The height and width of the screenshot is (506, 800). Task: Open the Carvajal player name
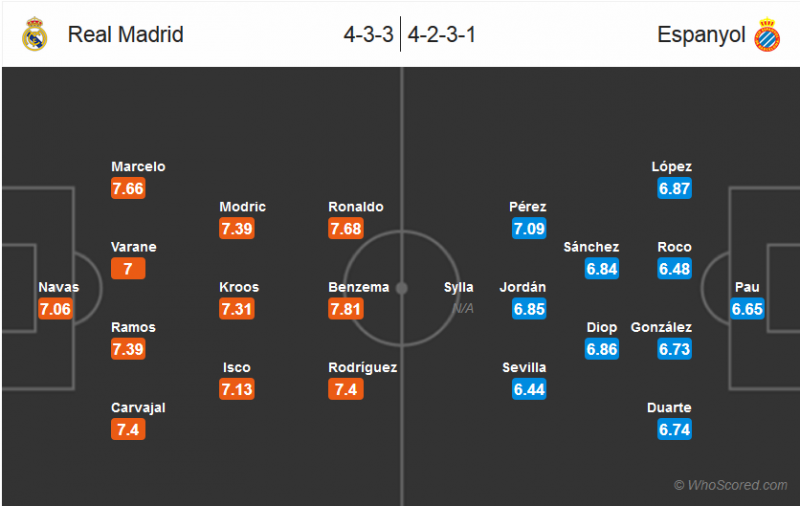coord(138,407)
